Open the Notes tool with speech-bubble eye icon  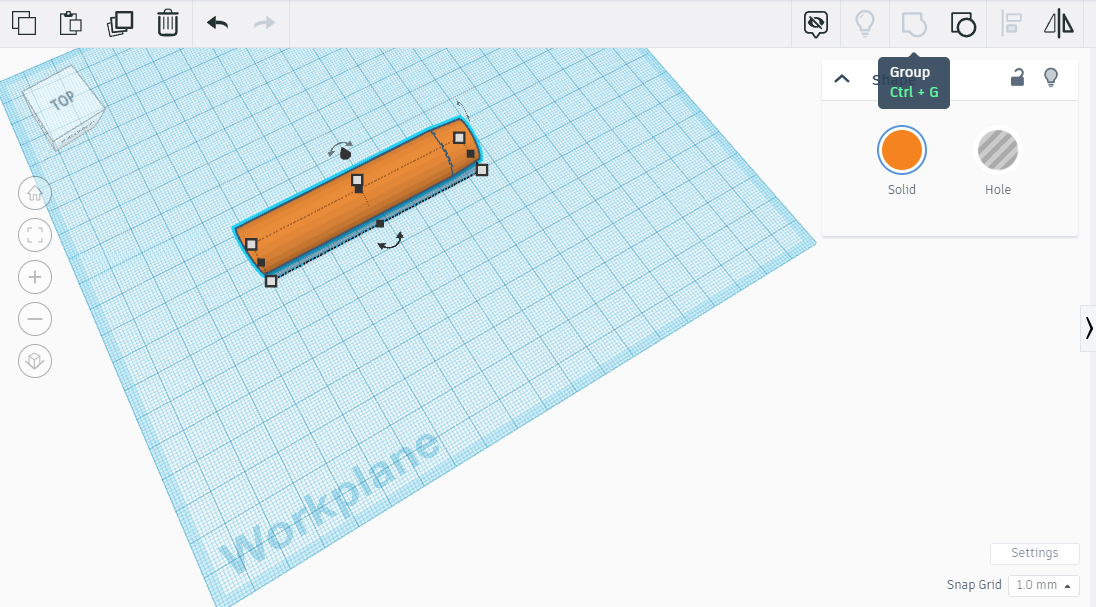pos(816,24)
